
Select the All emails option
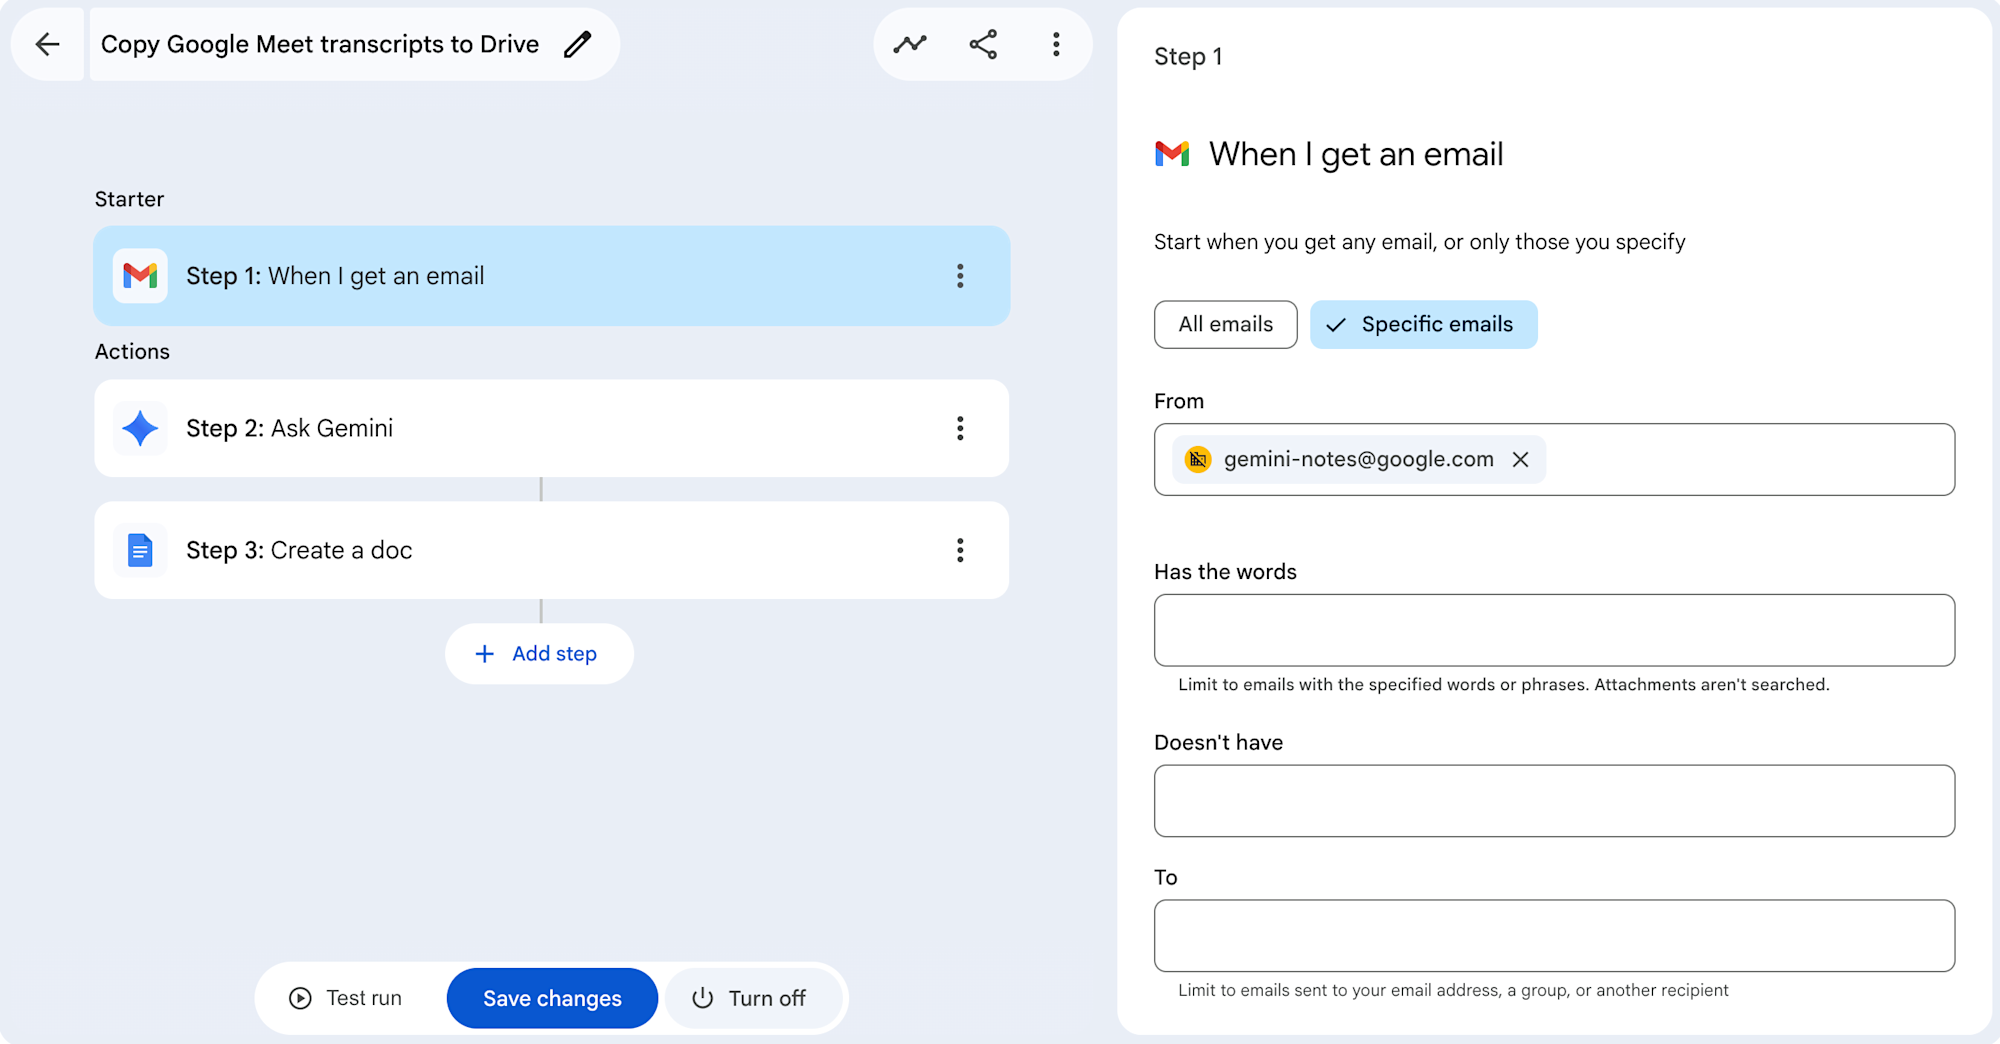coord(1226,324)
